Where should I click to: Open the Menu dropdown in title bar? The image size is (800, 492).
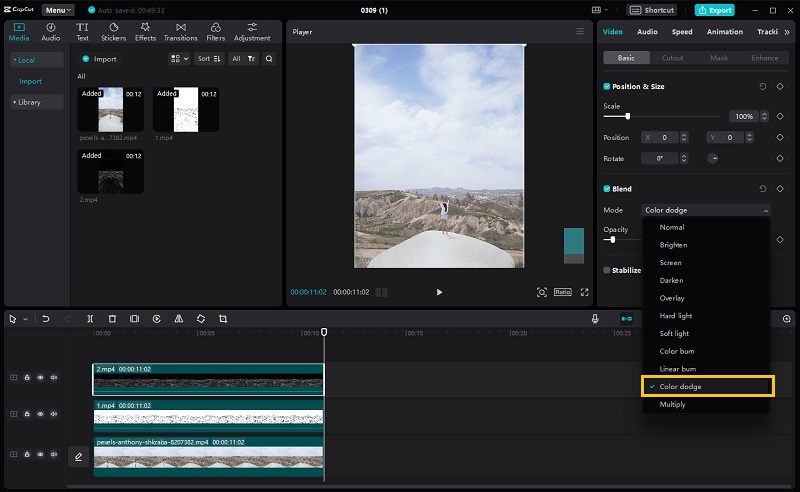click(57, 10)
